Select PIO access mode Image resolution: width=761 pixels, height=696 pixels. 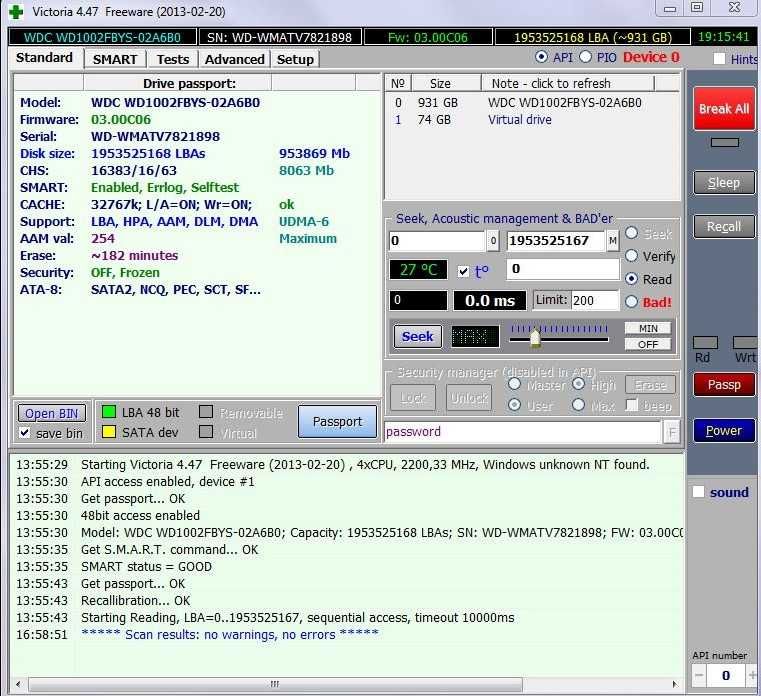(x=585, y=57)
